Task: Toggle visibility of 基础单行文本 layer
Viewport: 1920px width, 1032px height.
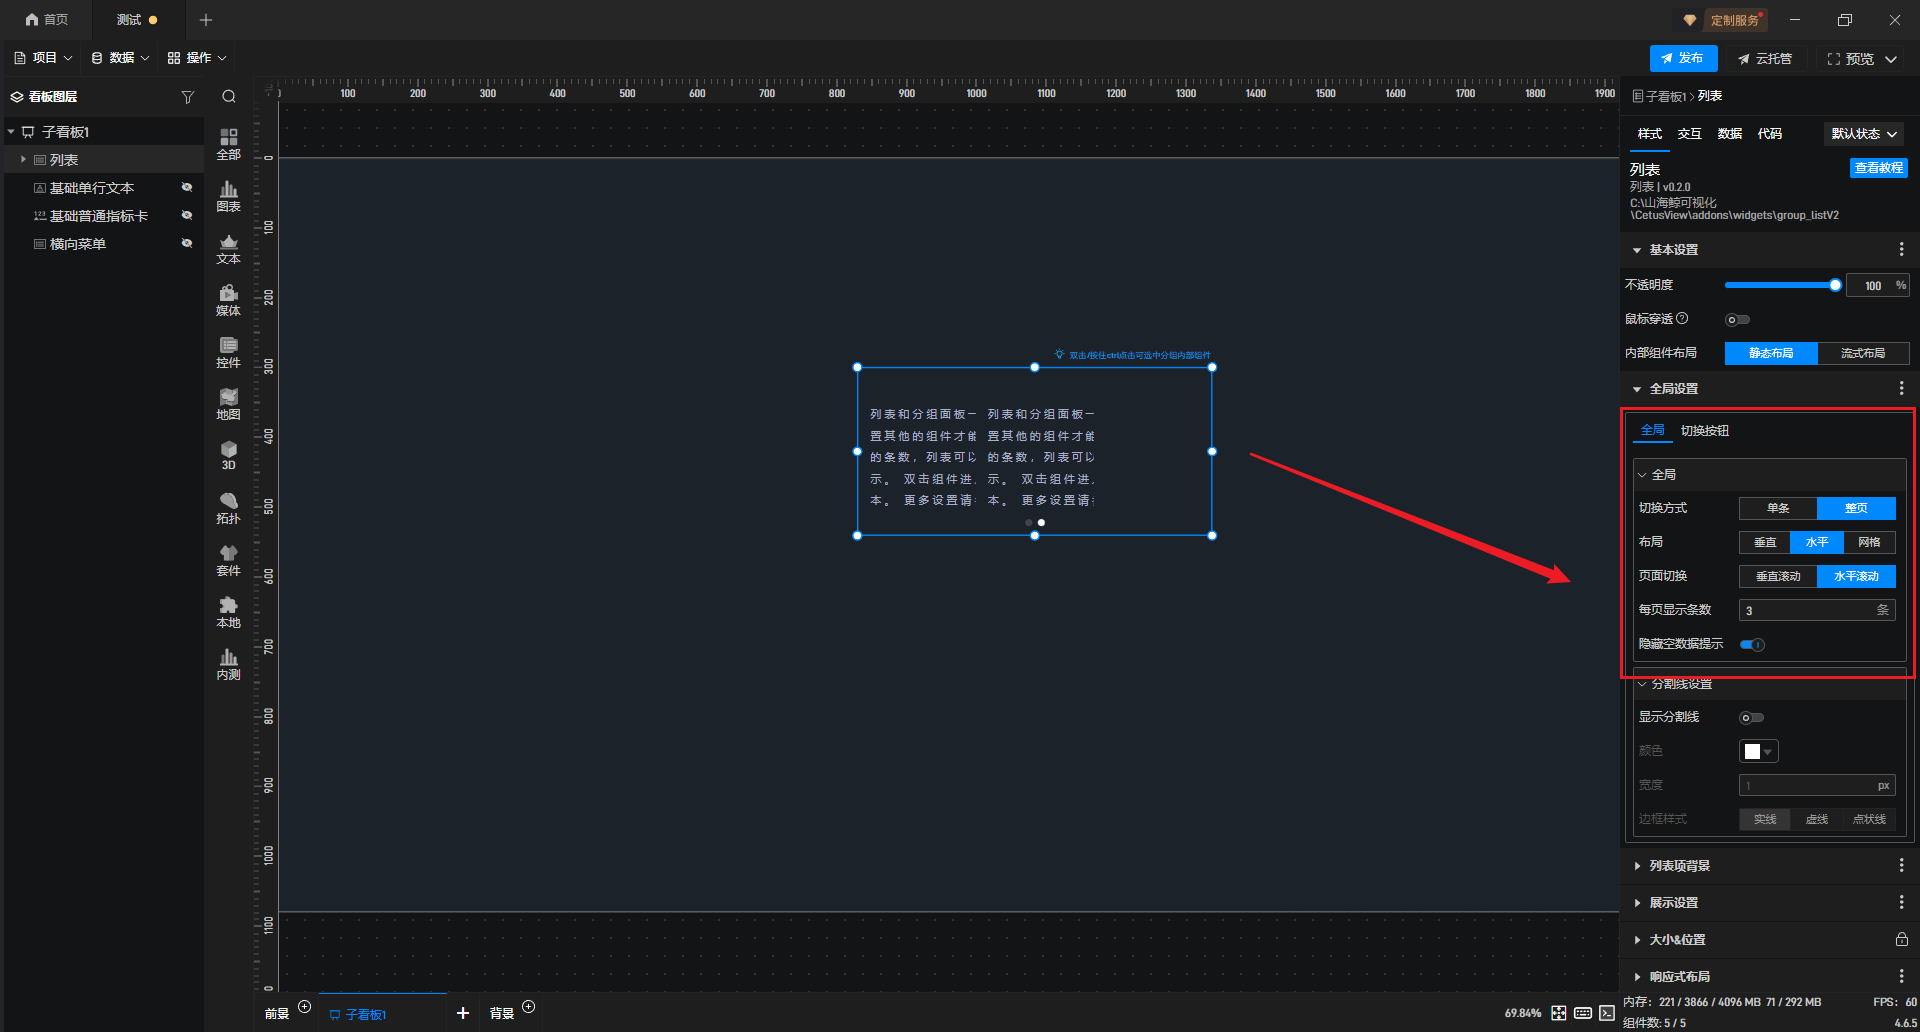Action: 186,188
